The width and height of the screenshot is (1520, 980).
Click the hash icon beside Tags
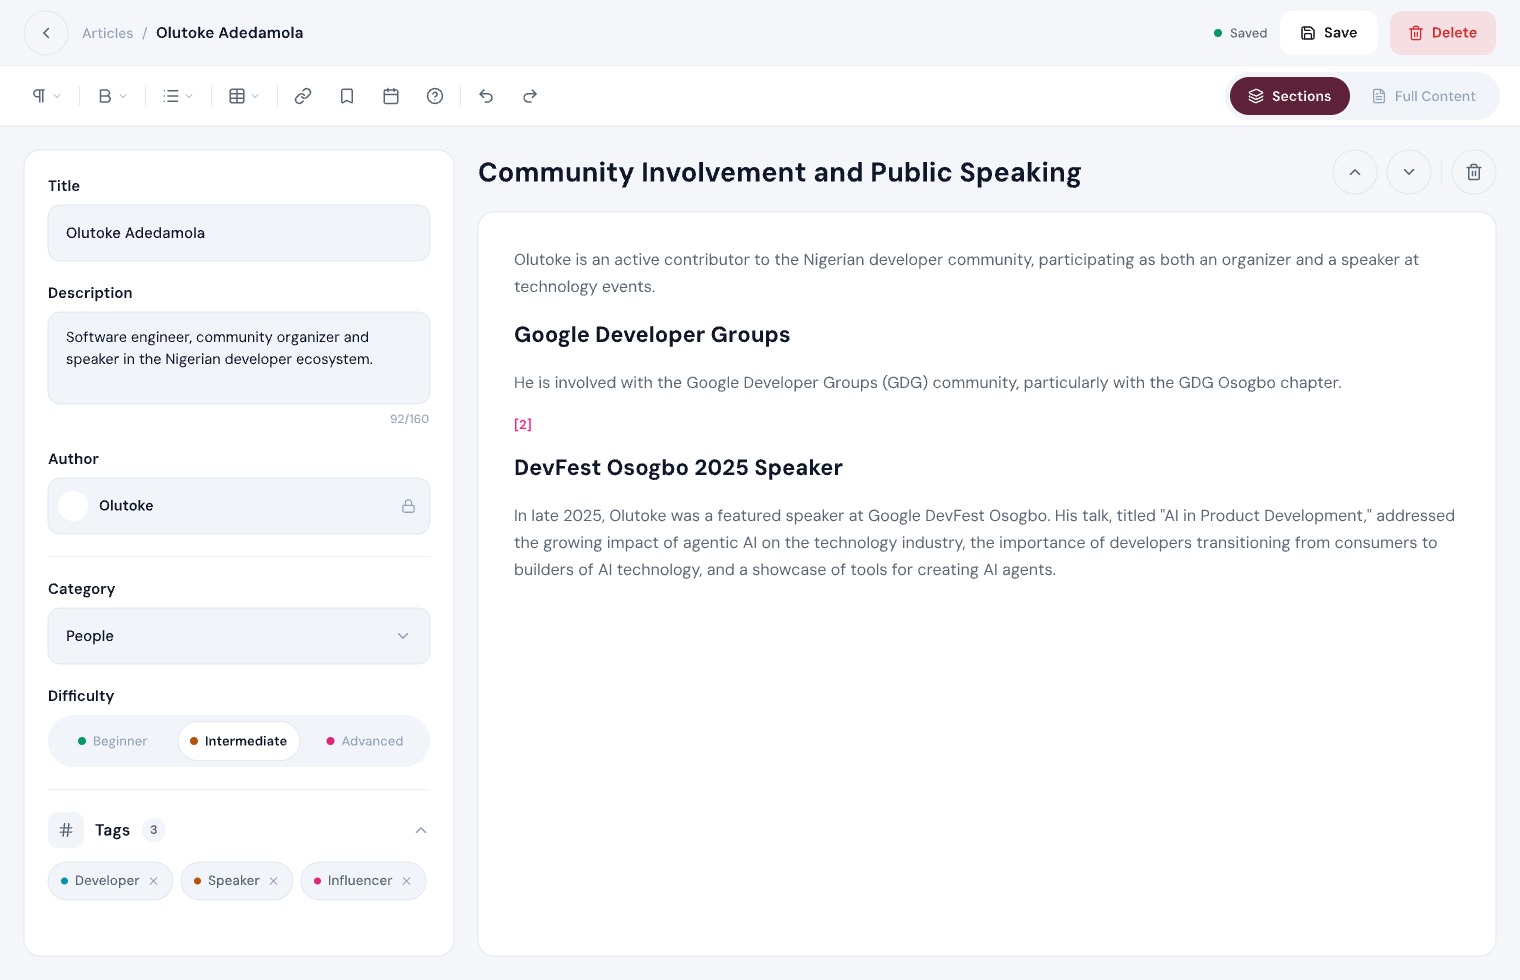pyautogui.click(x=66, y=830)
